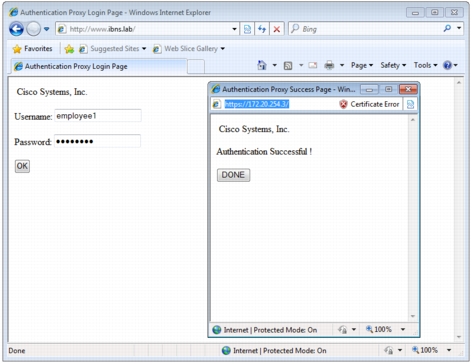Open the Tools menu

click(425, 65)
